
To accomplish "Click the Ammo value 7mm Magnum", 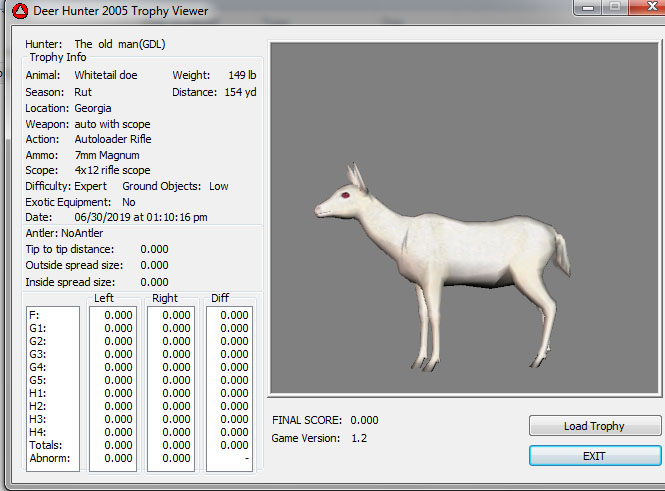I will coord(107,155).
